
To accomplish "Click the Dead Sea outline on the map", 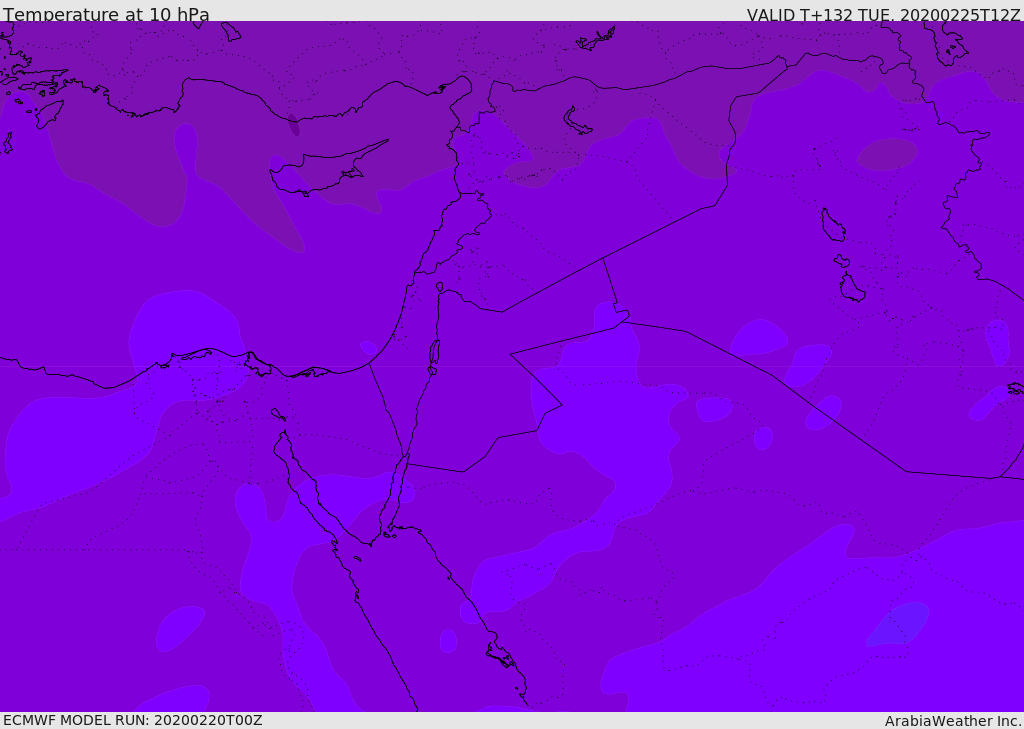I will [x=434, y=355].
